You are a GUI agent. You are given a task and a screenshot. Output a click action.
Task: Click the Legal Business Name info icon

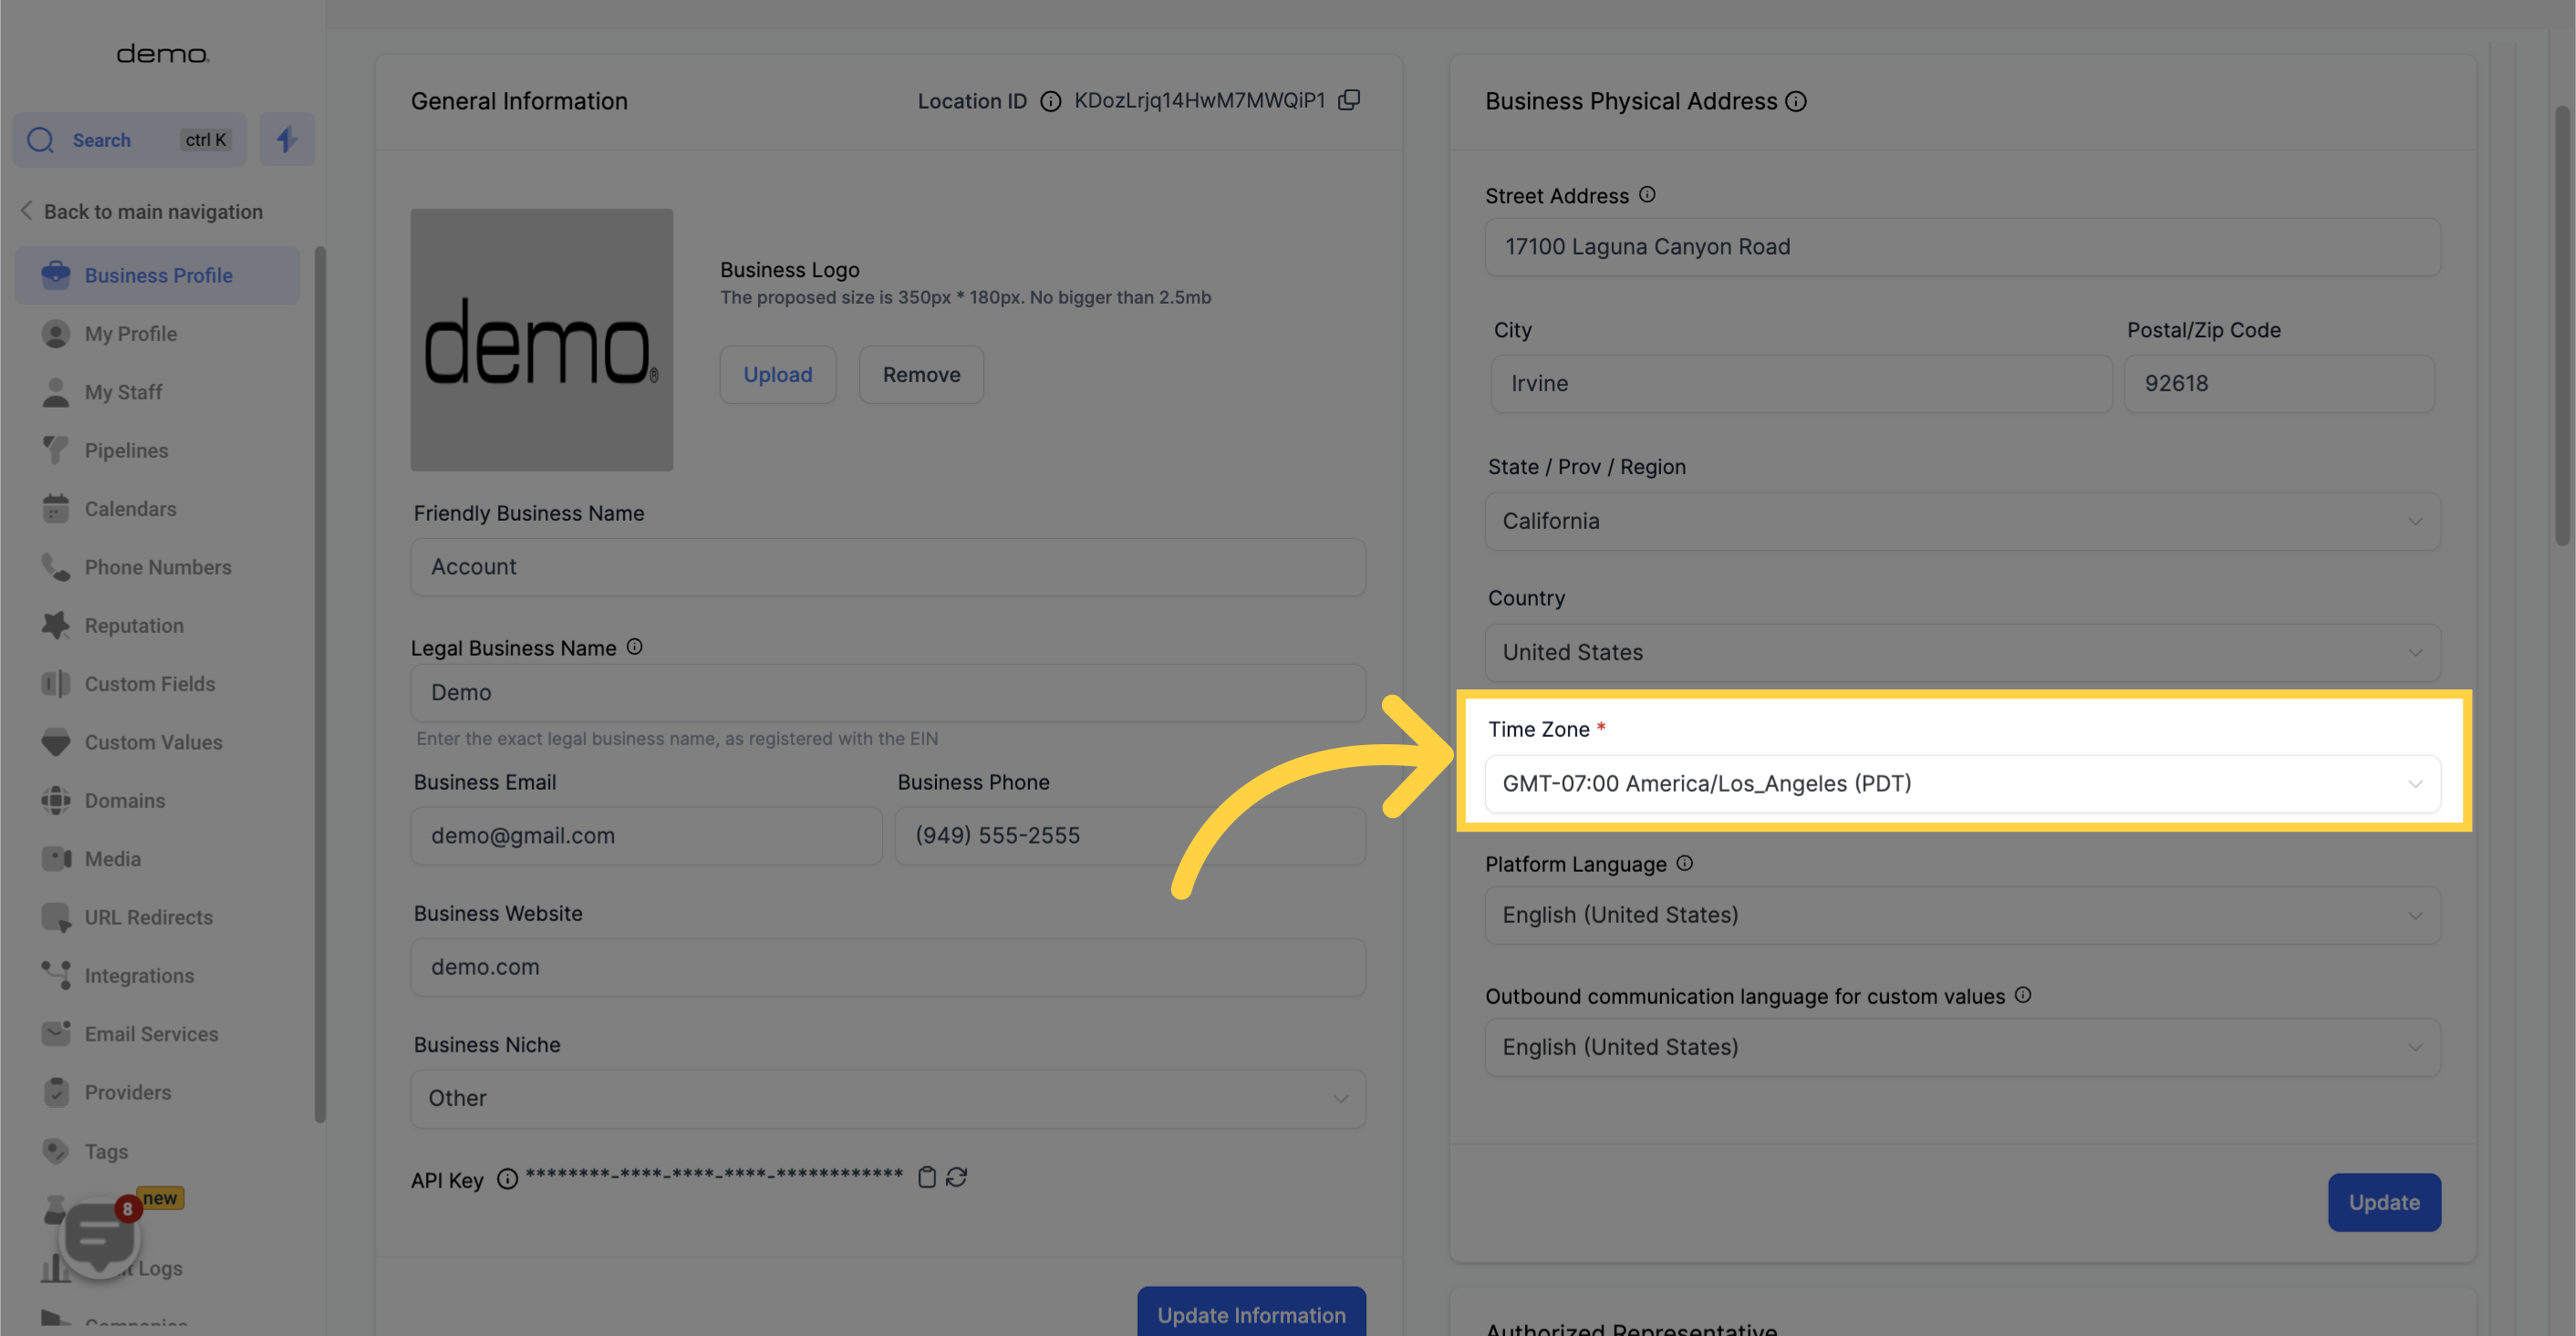click(634, 647)
